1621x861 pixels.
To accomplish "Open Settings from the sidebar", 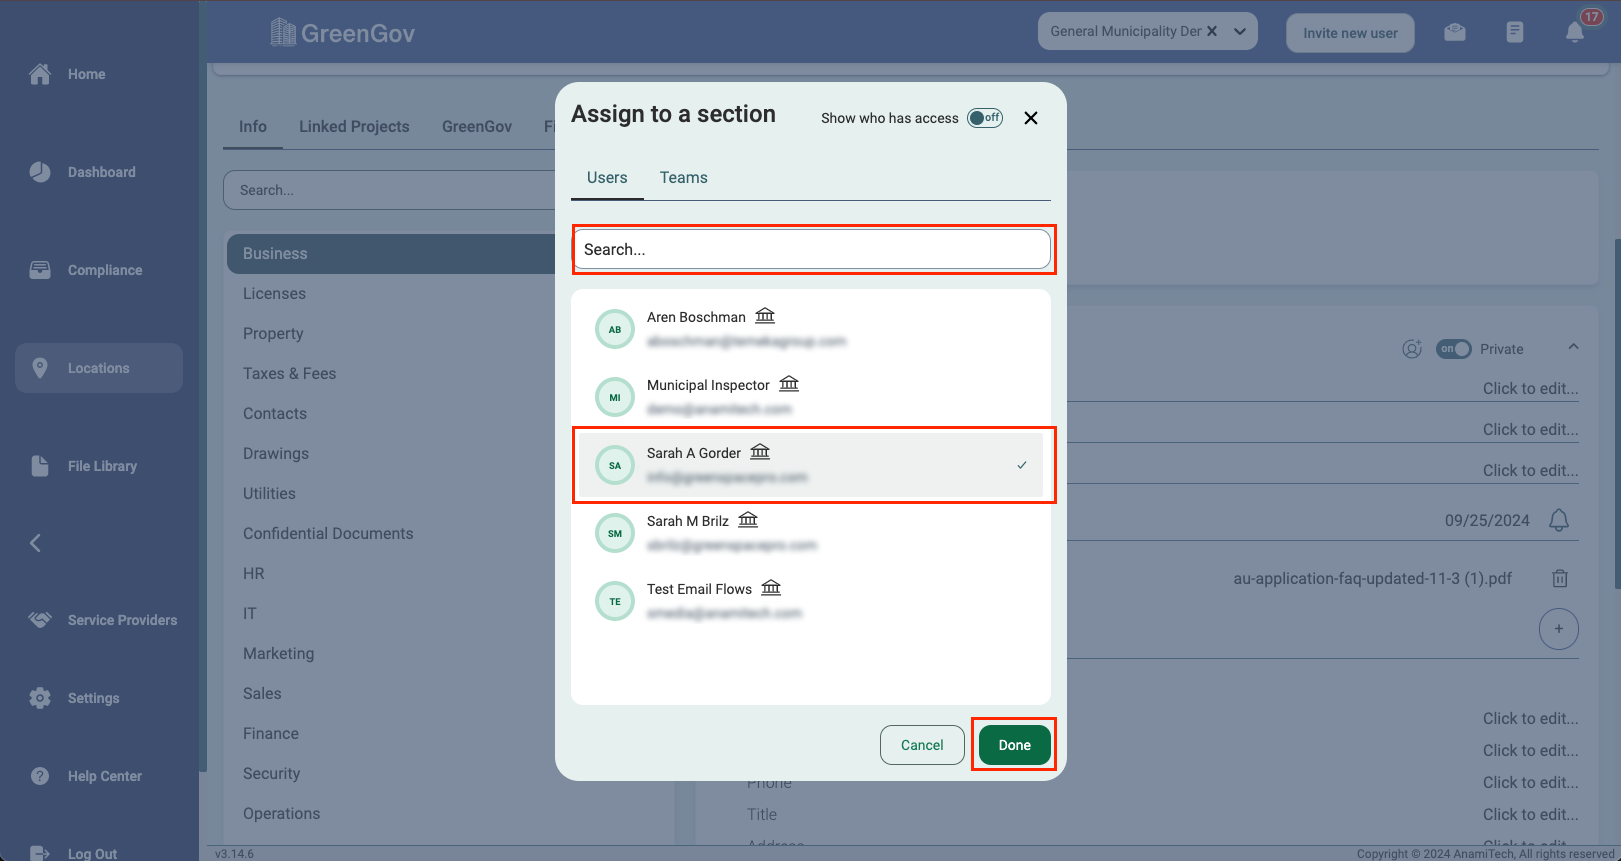I will (93, 698).
